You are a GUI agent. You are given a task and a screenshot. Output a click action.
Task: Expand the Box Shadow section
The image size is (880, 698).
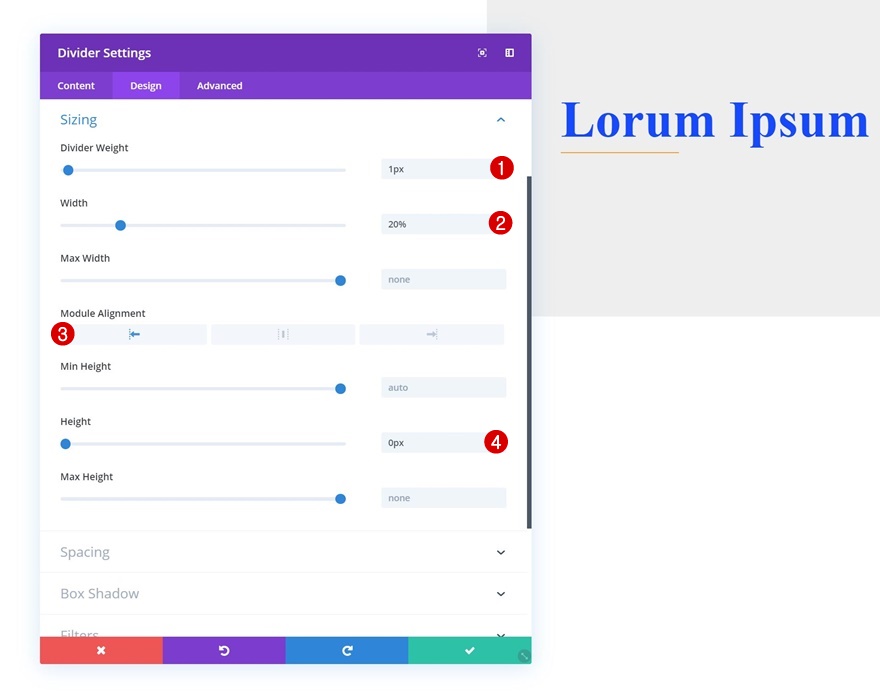coord(501,594)
